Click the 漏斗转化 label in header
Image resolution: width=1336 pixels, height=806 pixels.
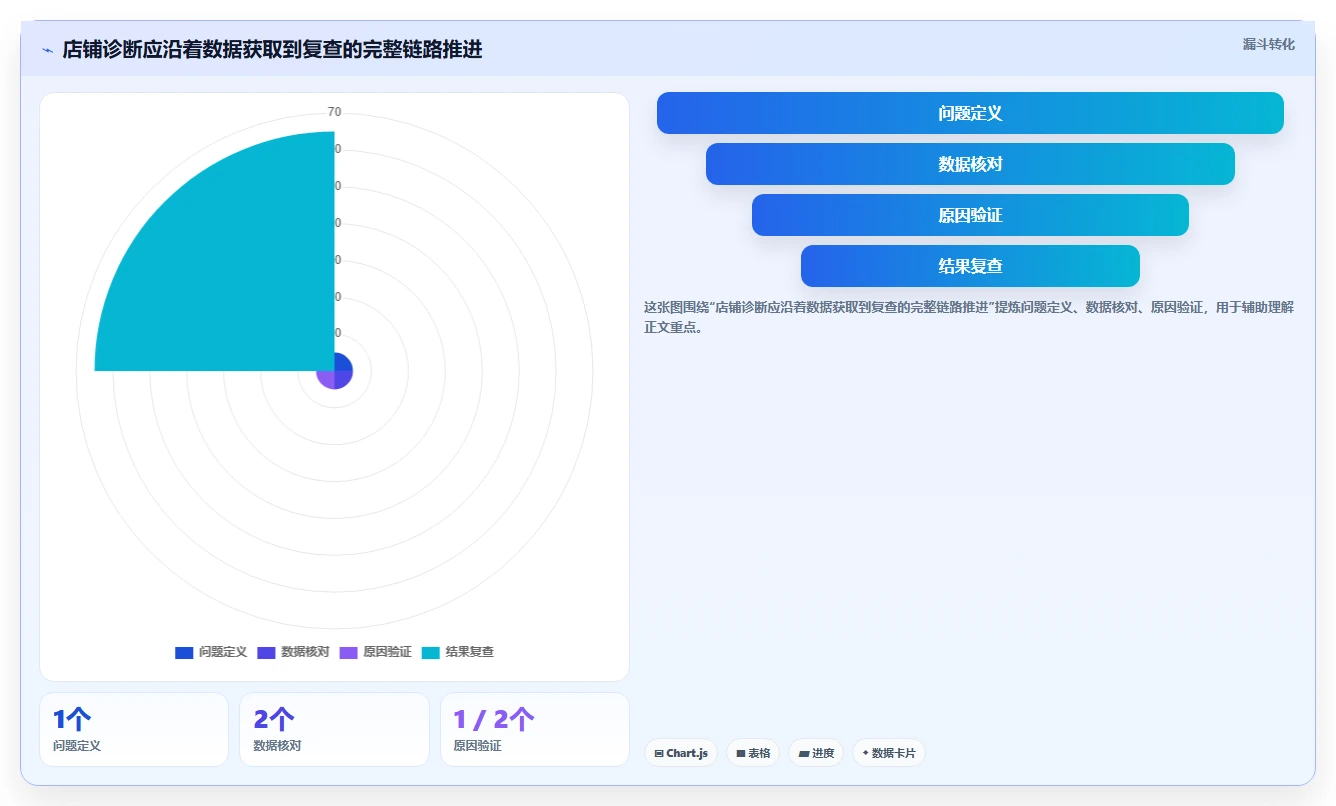(1269, 45)
